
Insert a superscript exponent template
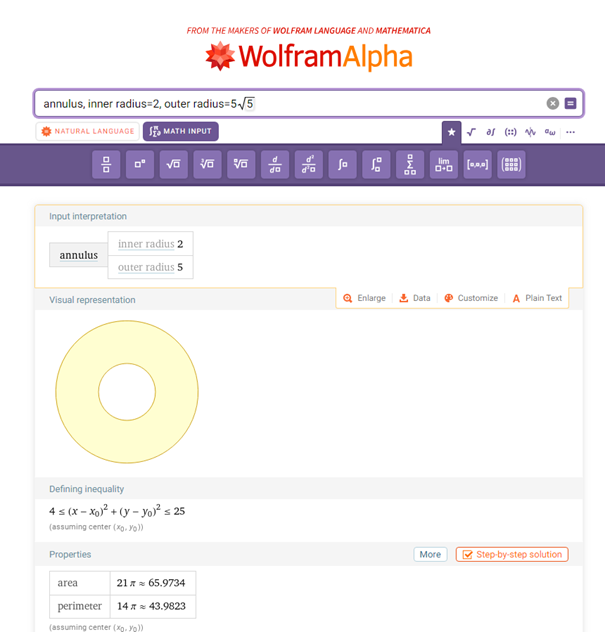point(140,164)
